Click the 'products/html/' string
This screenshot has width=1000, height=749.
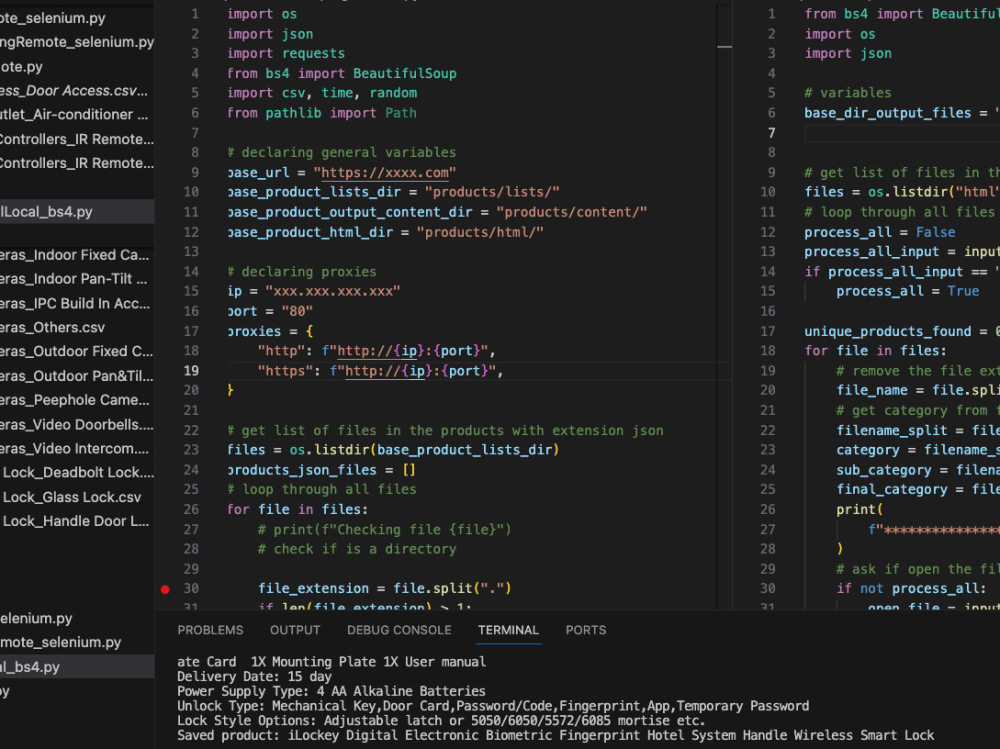pyautogui.click(x=480, y=232)
